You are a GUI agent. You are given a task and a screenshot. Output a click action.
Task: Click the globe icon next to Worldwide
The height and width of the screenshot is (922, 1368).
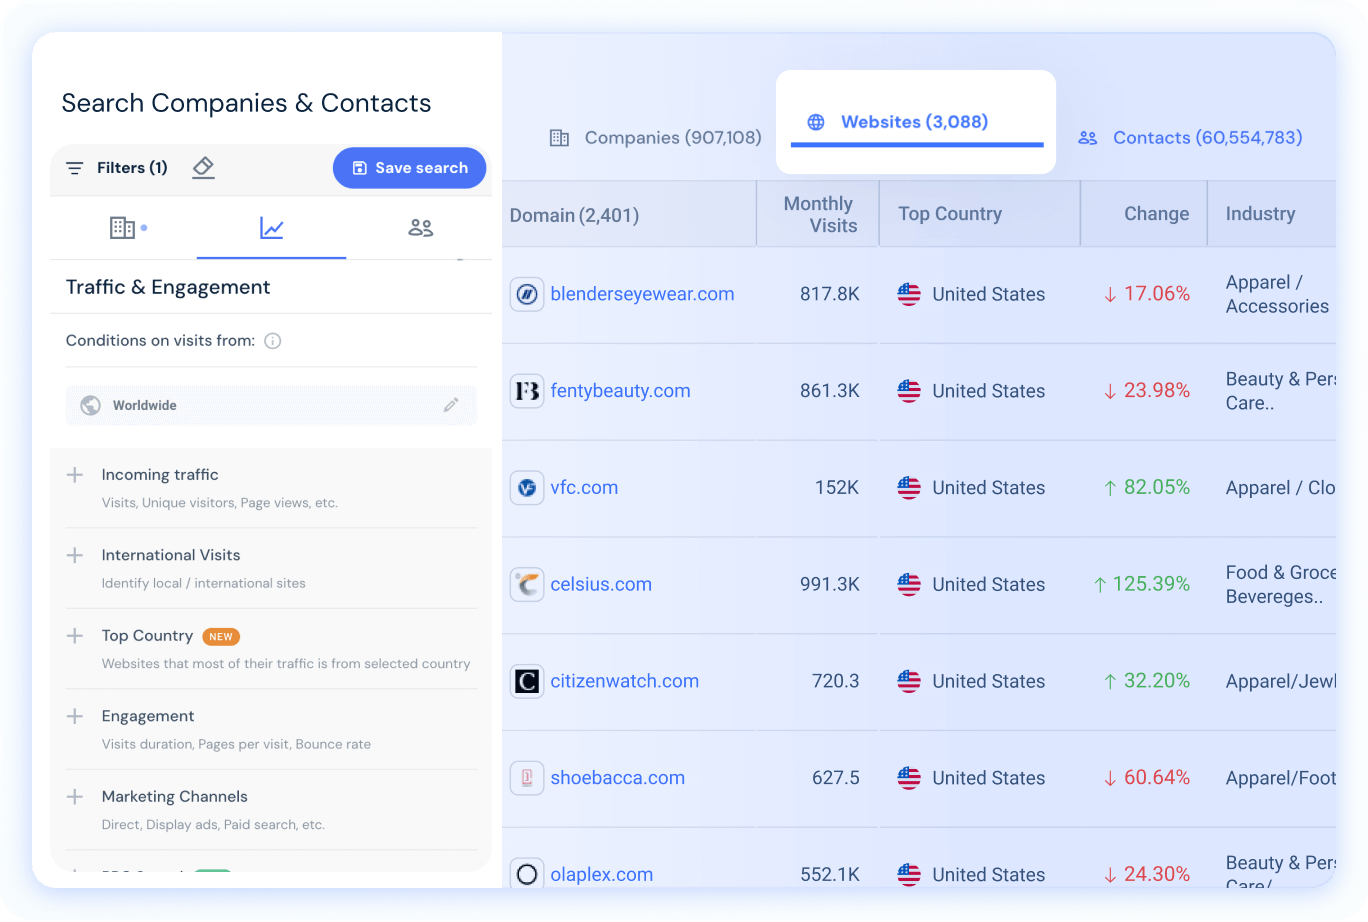(91, 405)
